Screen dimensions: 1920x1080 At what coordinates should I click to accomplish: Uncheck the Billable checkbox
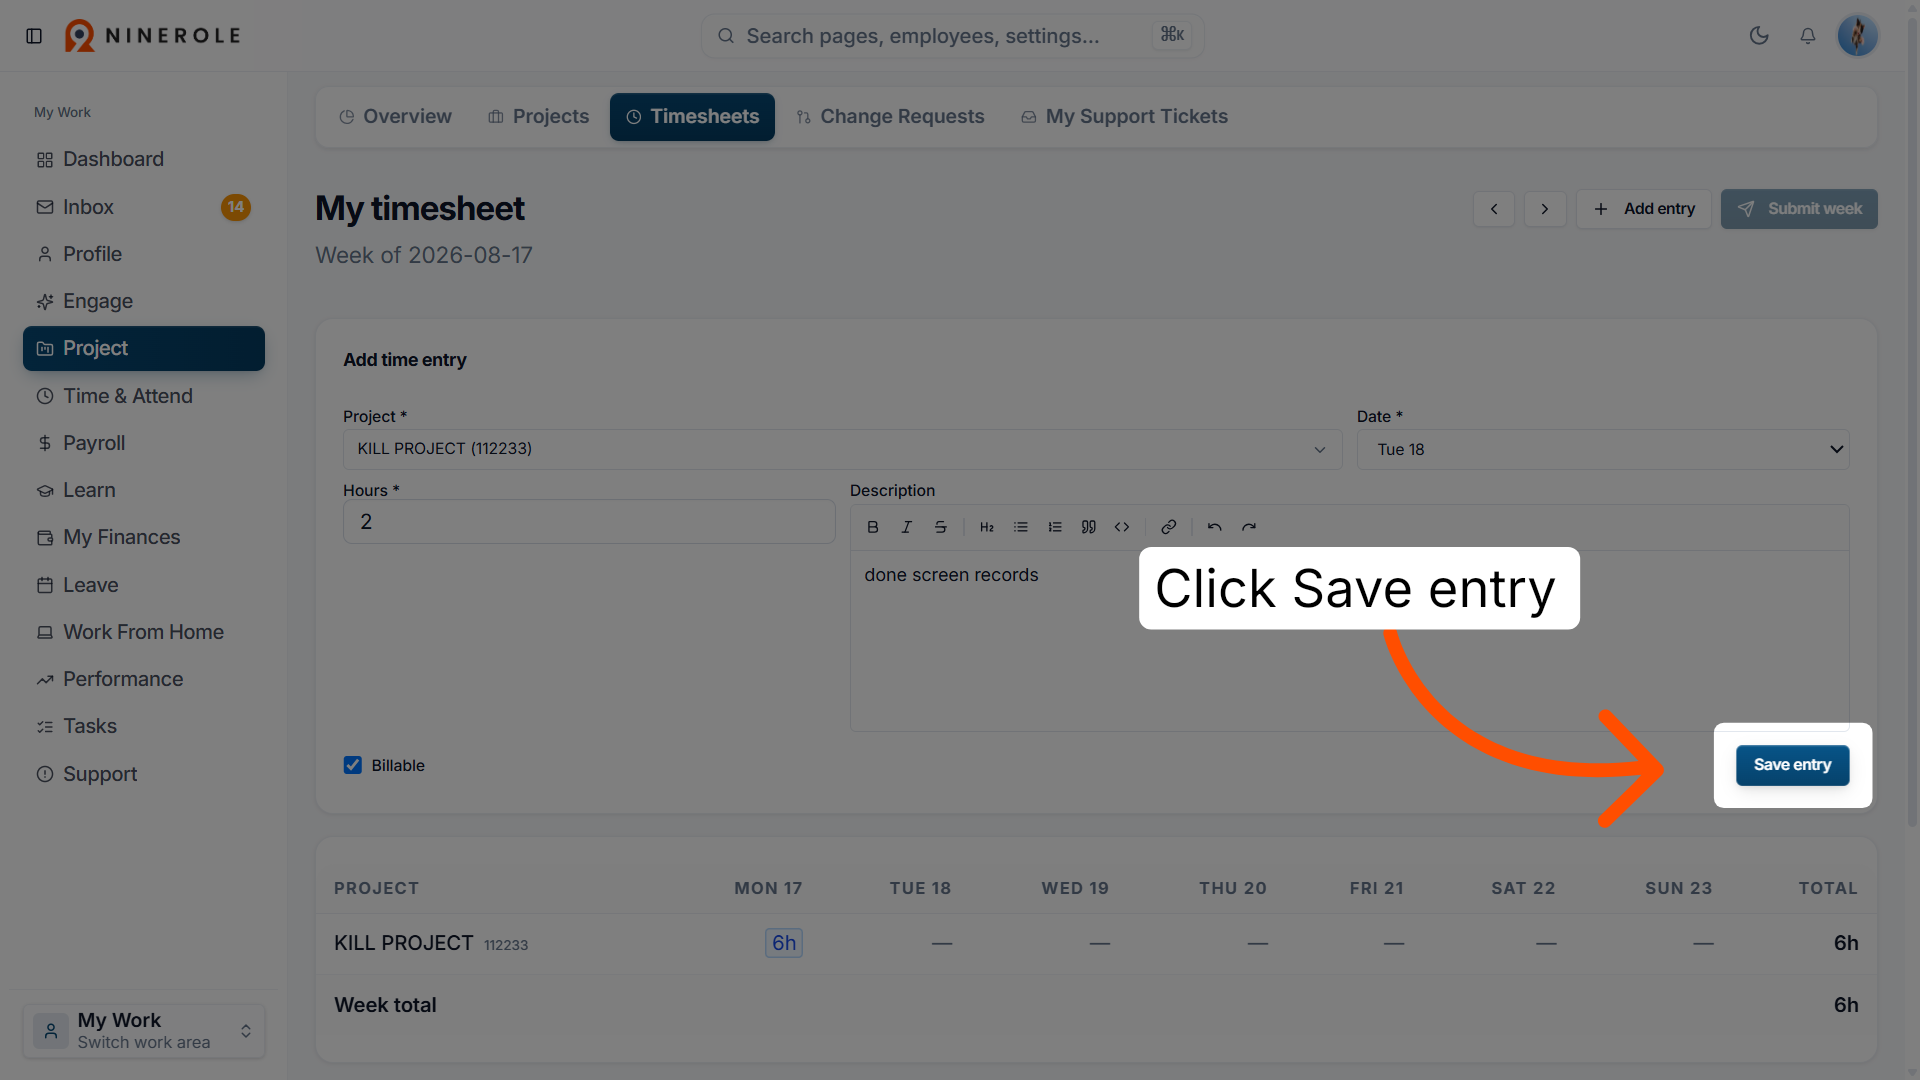click(353, 766)
